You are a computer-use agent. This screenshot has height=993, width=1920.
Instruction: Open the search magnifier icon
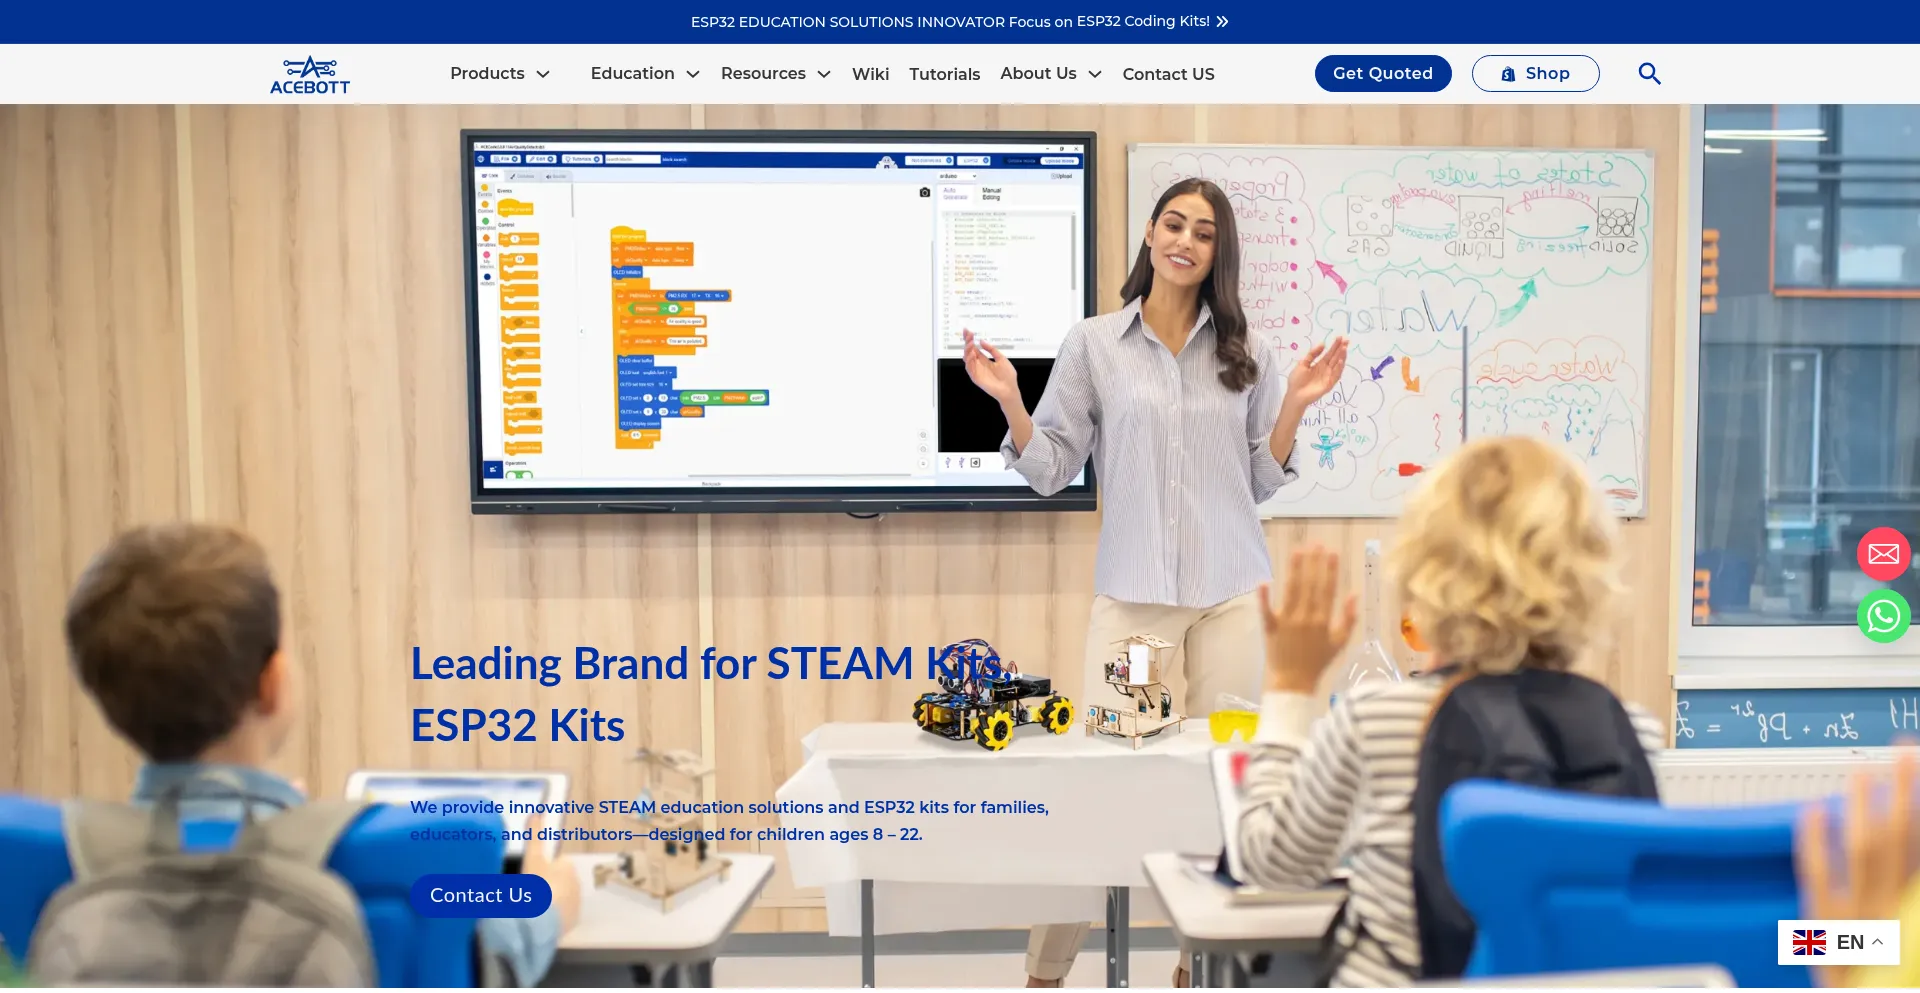coord(1649,74)
